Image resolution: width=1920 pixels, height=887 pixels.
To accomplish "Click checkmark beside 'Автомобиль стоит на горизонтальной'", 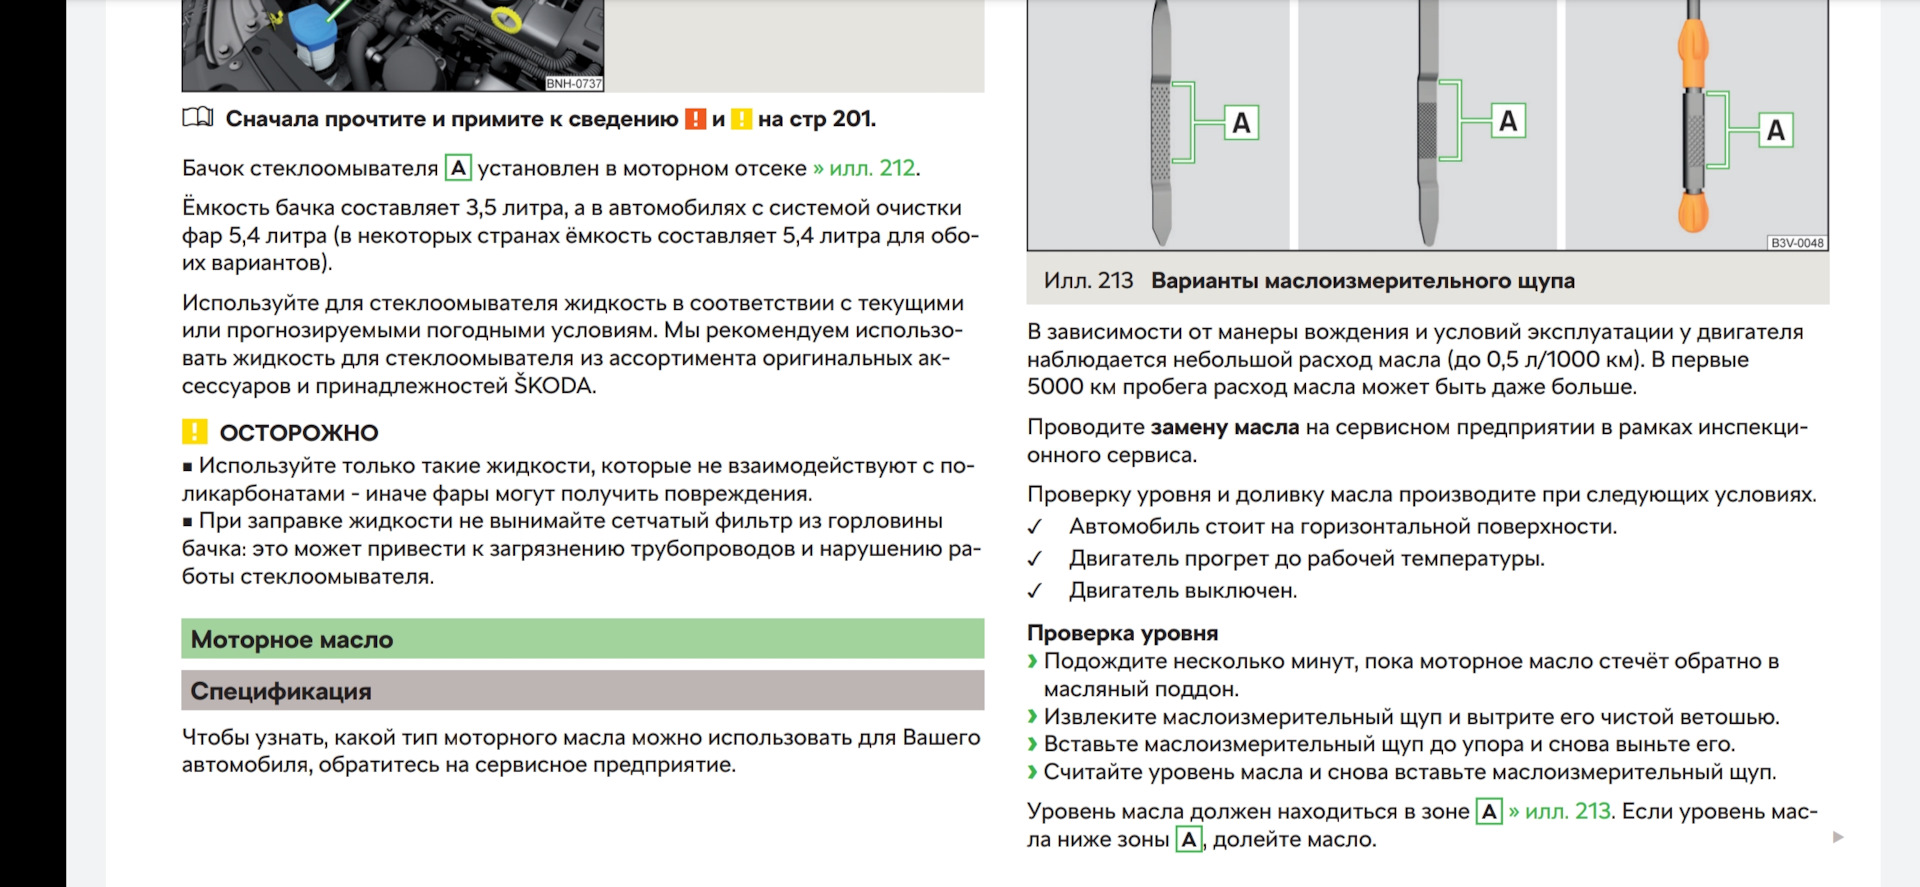I will coord(1035,527).
